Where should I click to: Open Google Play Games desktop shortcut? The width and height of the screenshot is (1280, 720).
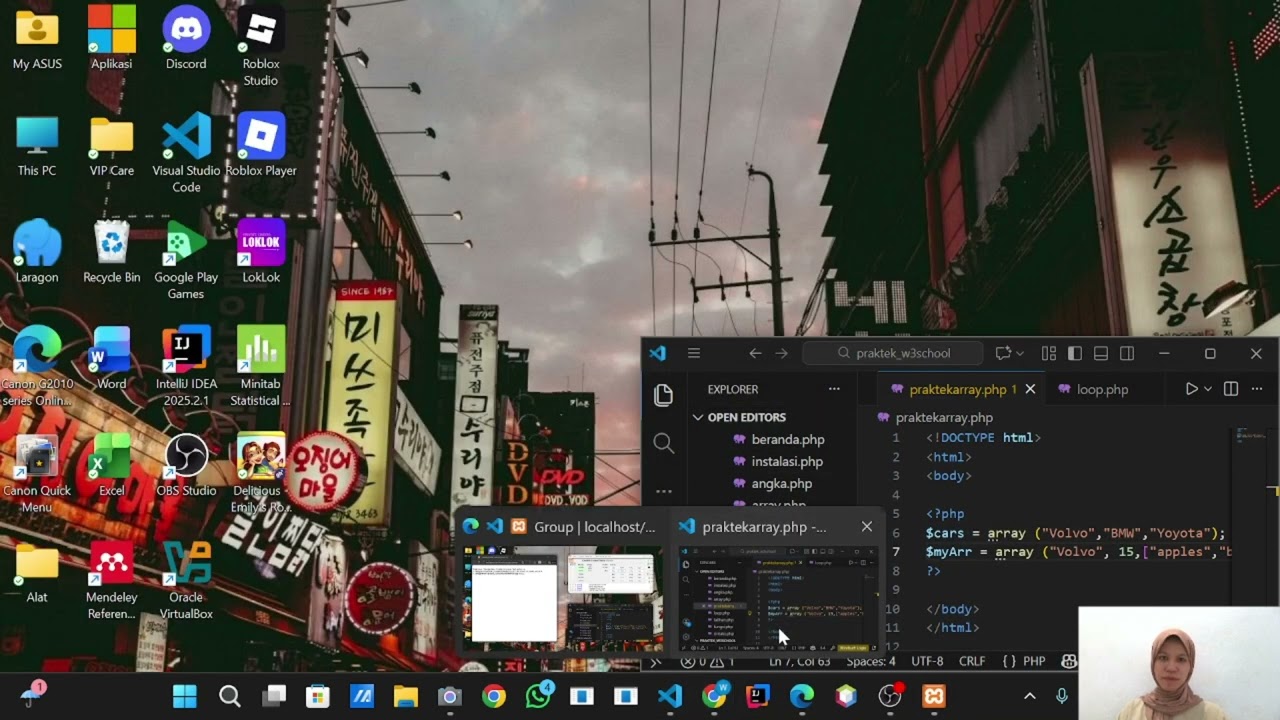[186, 260]
